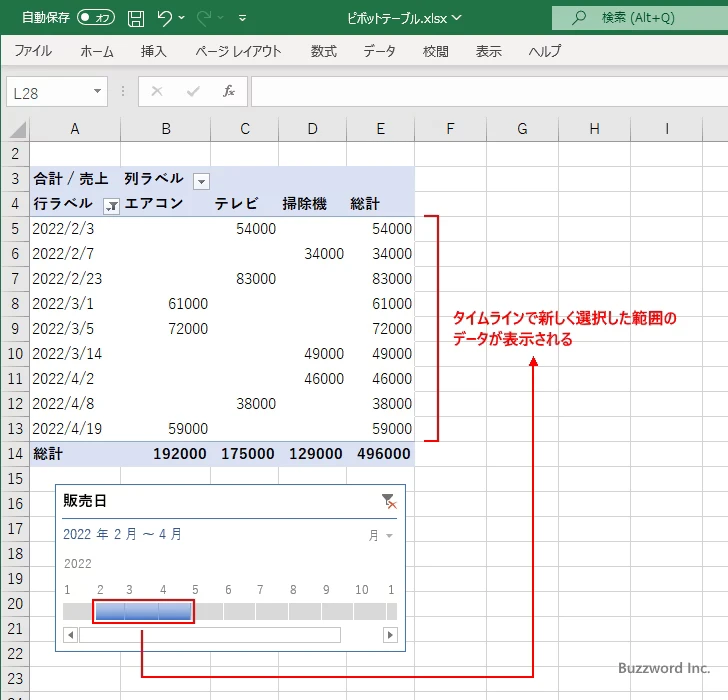Image resolution: width=728 pixels, height=700 pixels.
Task: Click the エアコン column label cell
Action: click(165, 203)
